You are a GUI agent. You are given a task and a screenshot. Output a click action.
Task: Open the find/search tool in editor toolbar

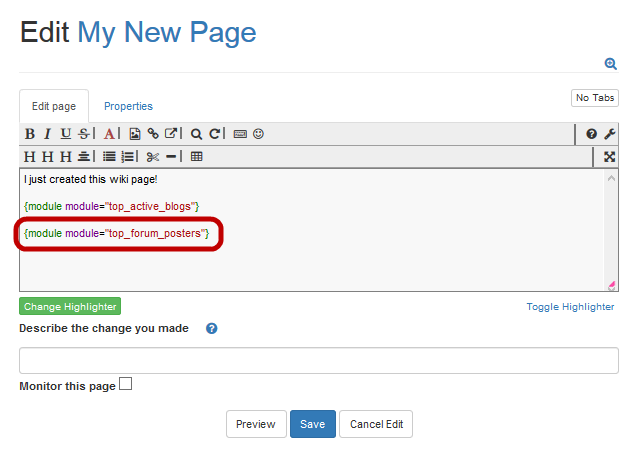tap(197, 134)
